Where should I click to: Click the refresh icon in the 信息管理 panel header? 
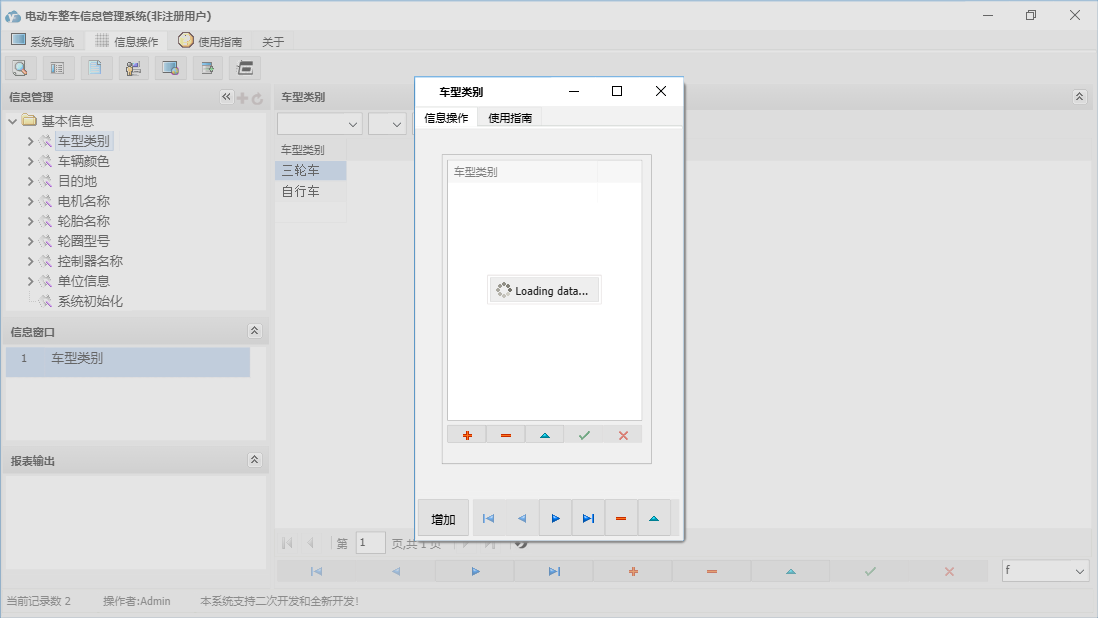tap(257, 98)
